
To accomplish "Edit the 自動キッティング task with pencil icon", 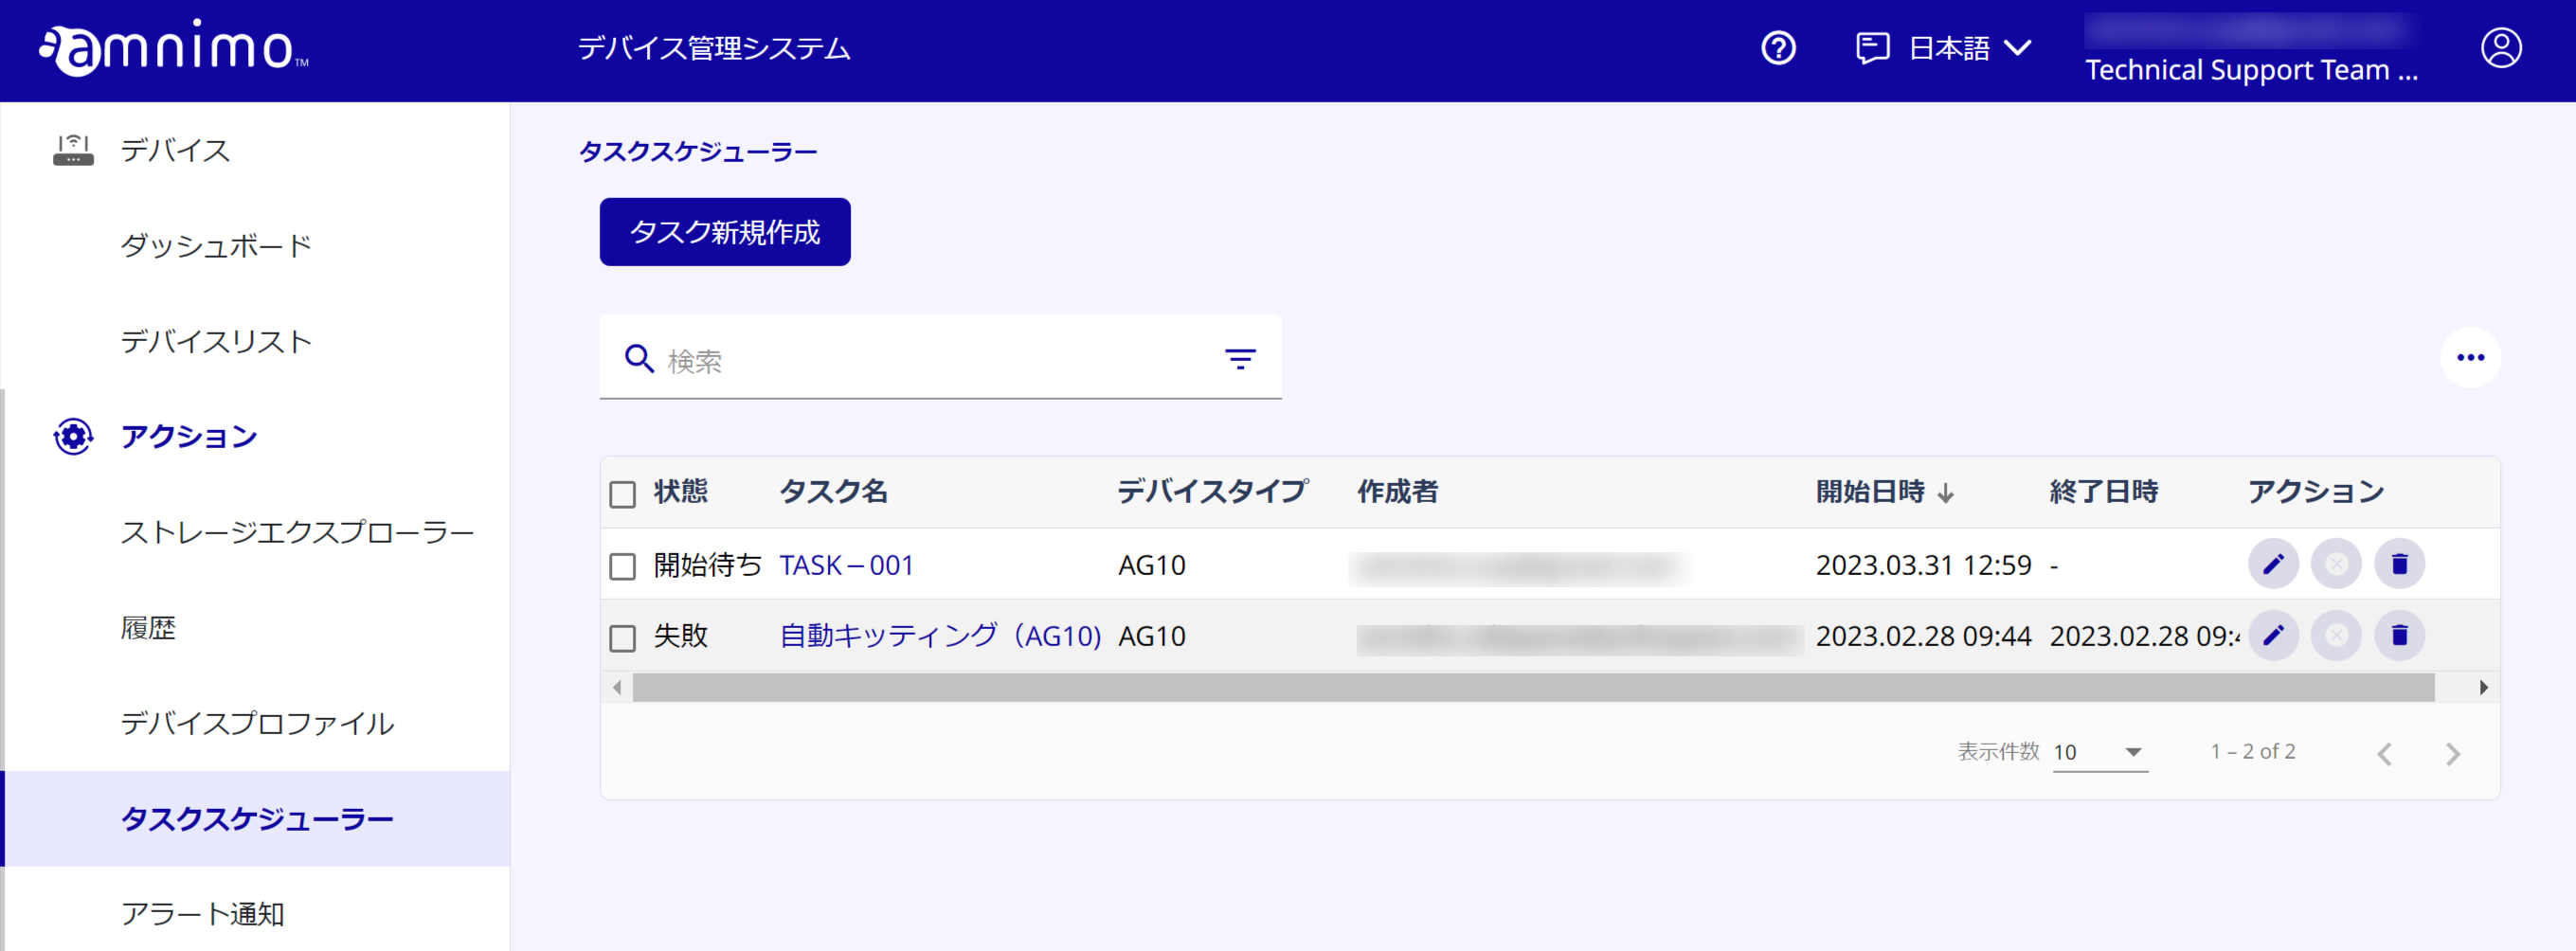I will 2273,635.
